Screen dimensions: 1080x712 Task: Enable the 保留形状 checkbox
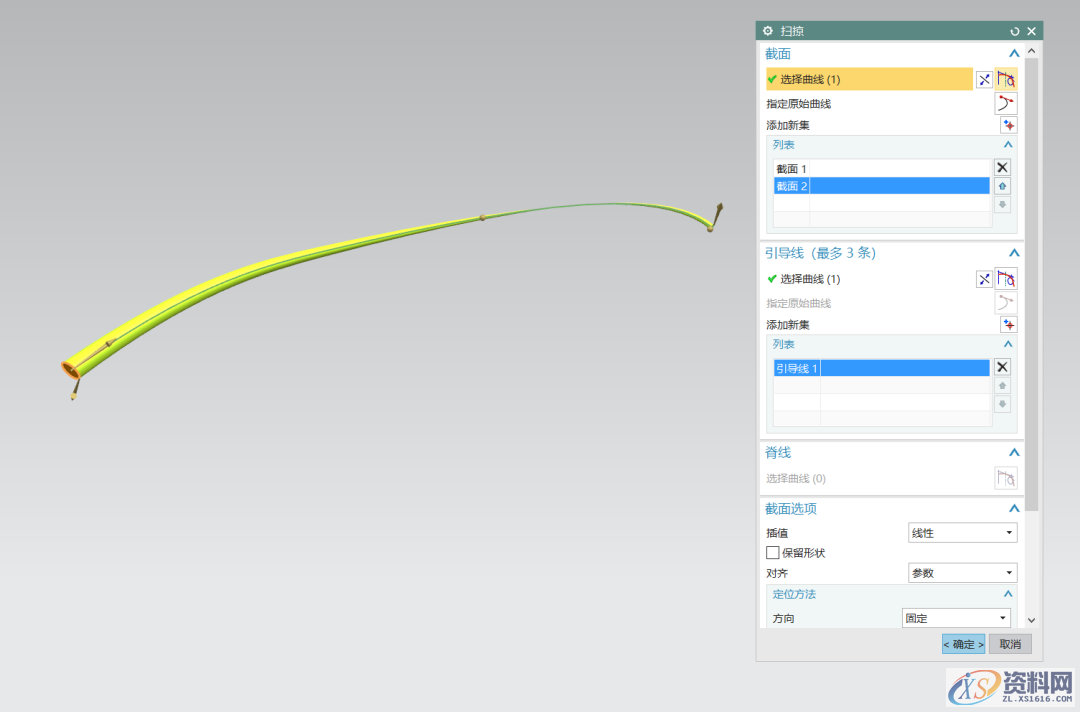click(x=772, y=553)
